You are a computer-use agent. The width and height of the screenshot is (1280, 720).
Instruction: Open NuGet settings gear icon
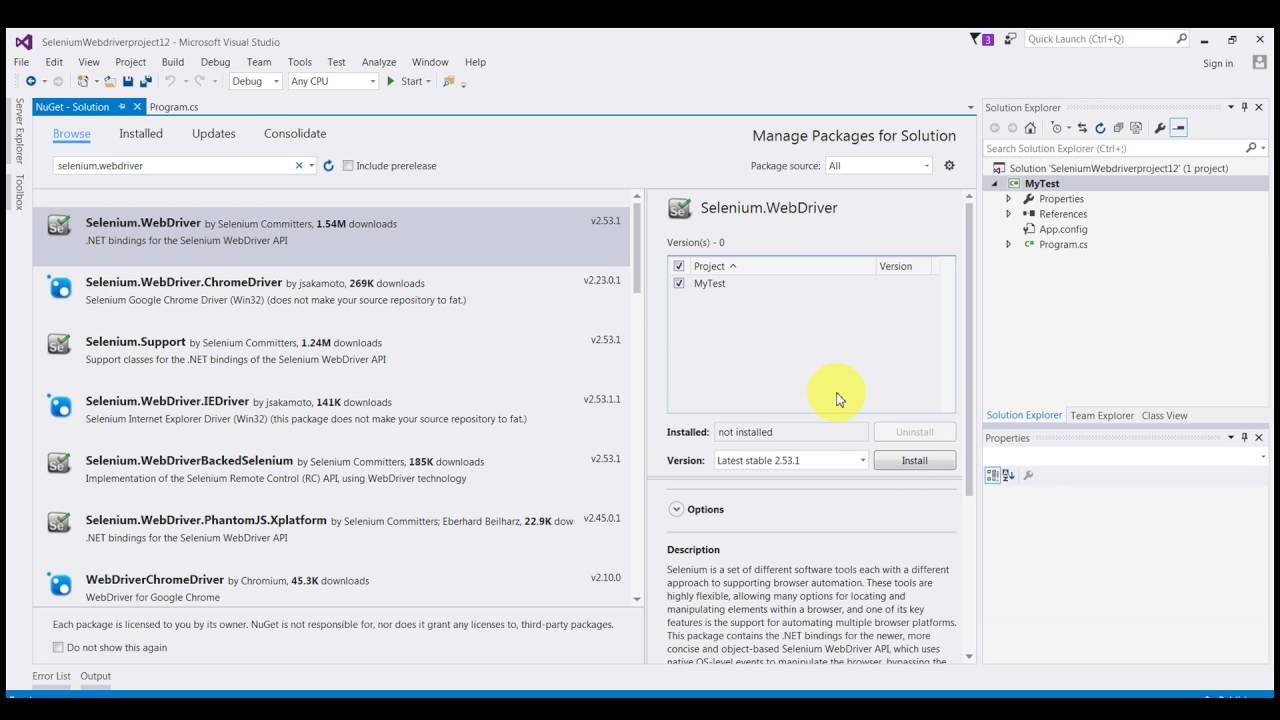[949, 165]
